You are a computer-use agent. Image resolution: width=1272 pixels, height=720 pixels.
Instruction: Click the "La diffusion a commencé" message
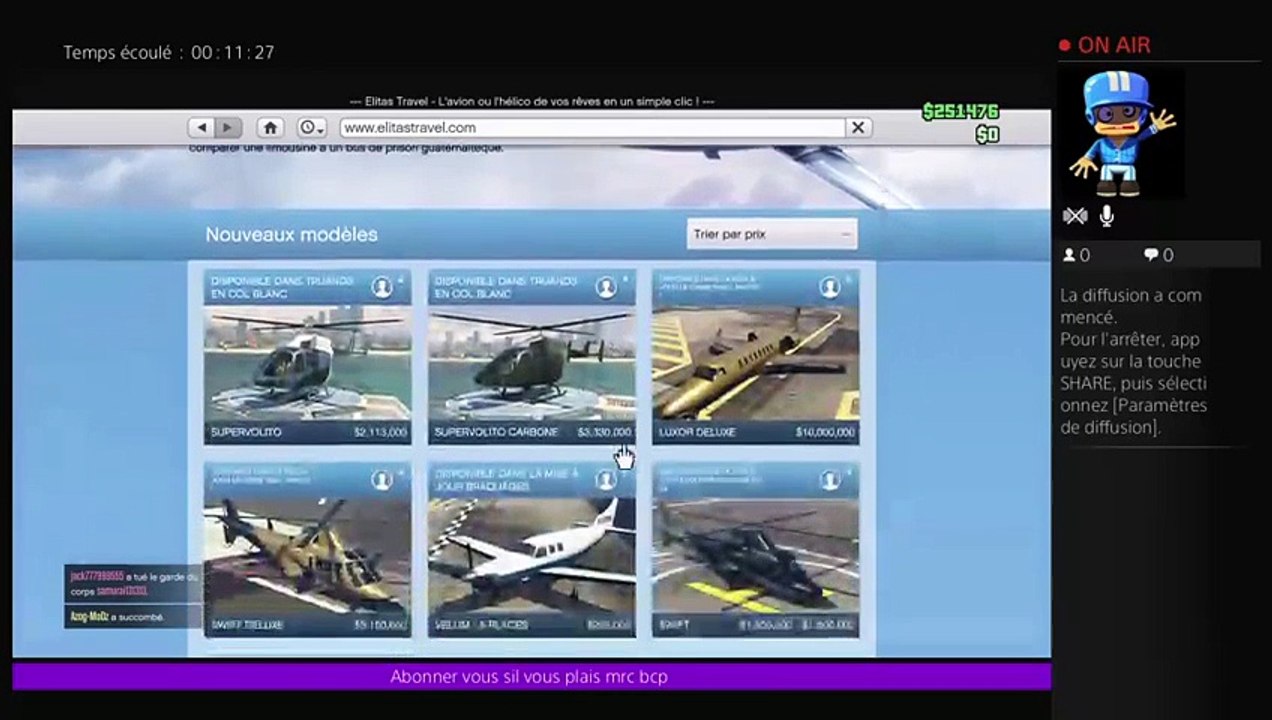1131,306
